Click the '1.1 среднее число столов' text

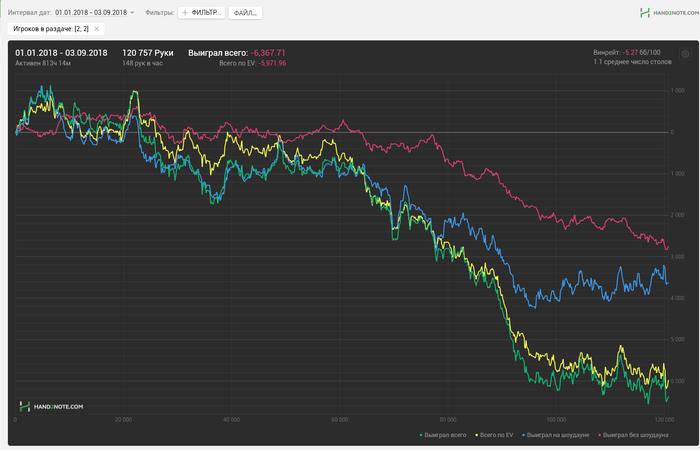coord(632,62)
